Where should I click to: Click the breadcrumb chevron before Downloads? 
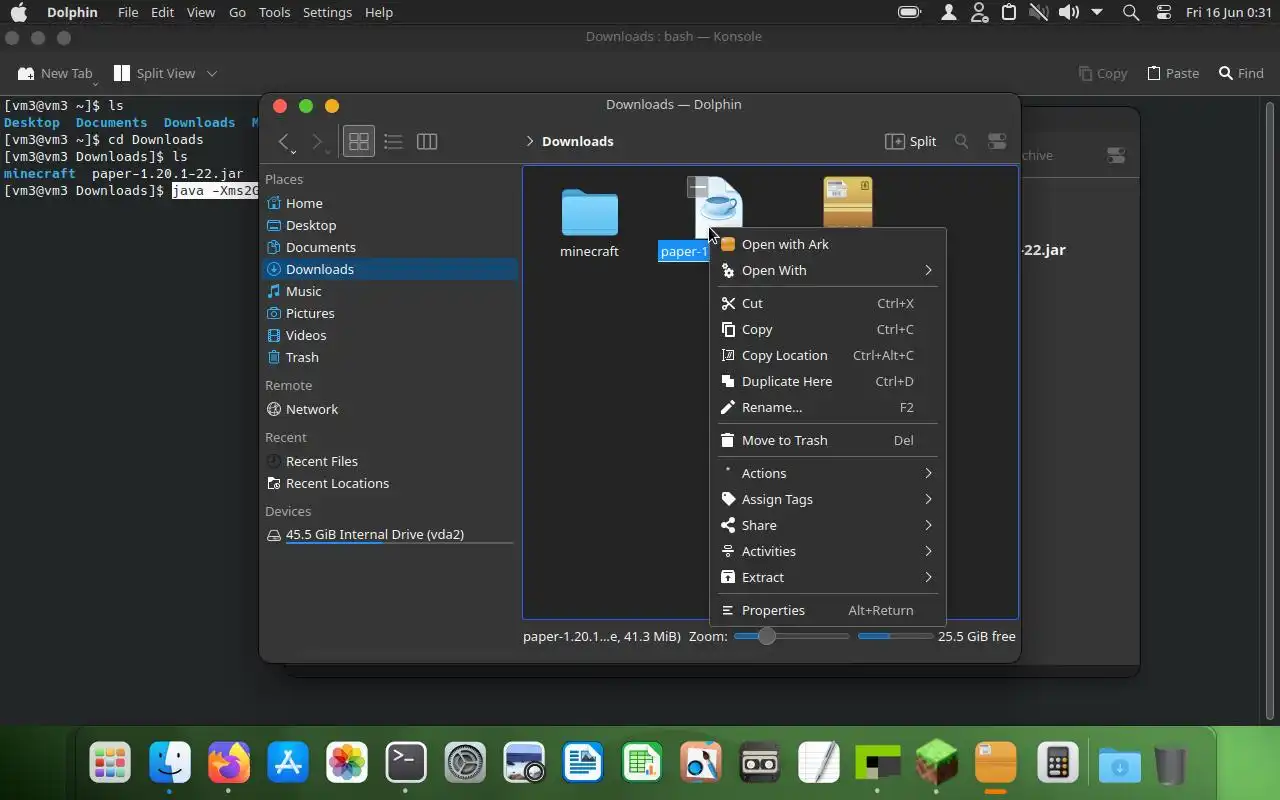[x=530, y=141]
